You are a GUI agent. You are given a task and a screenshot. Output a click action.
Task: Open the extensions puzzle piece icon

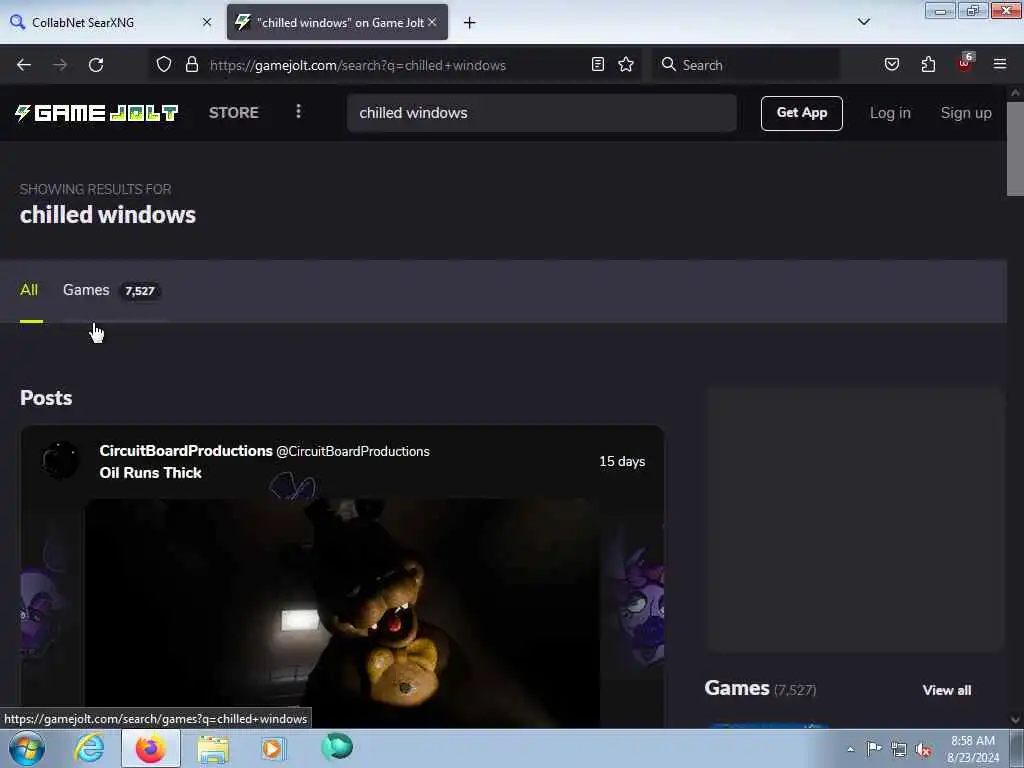(928, 65)
